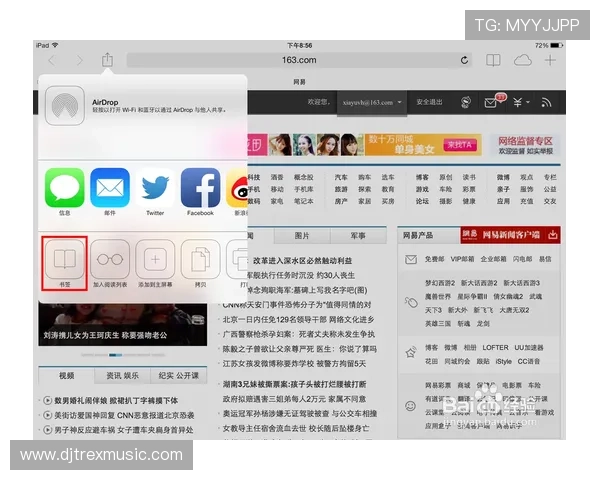This screenshot has height=480, width=600.
Task: Select the 资讯 娱乐 tab
Action: pyautogui.click(x=122, y=376)
